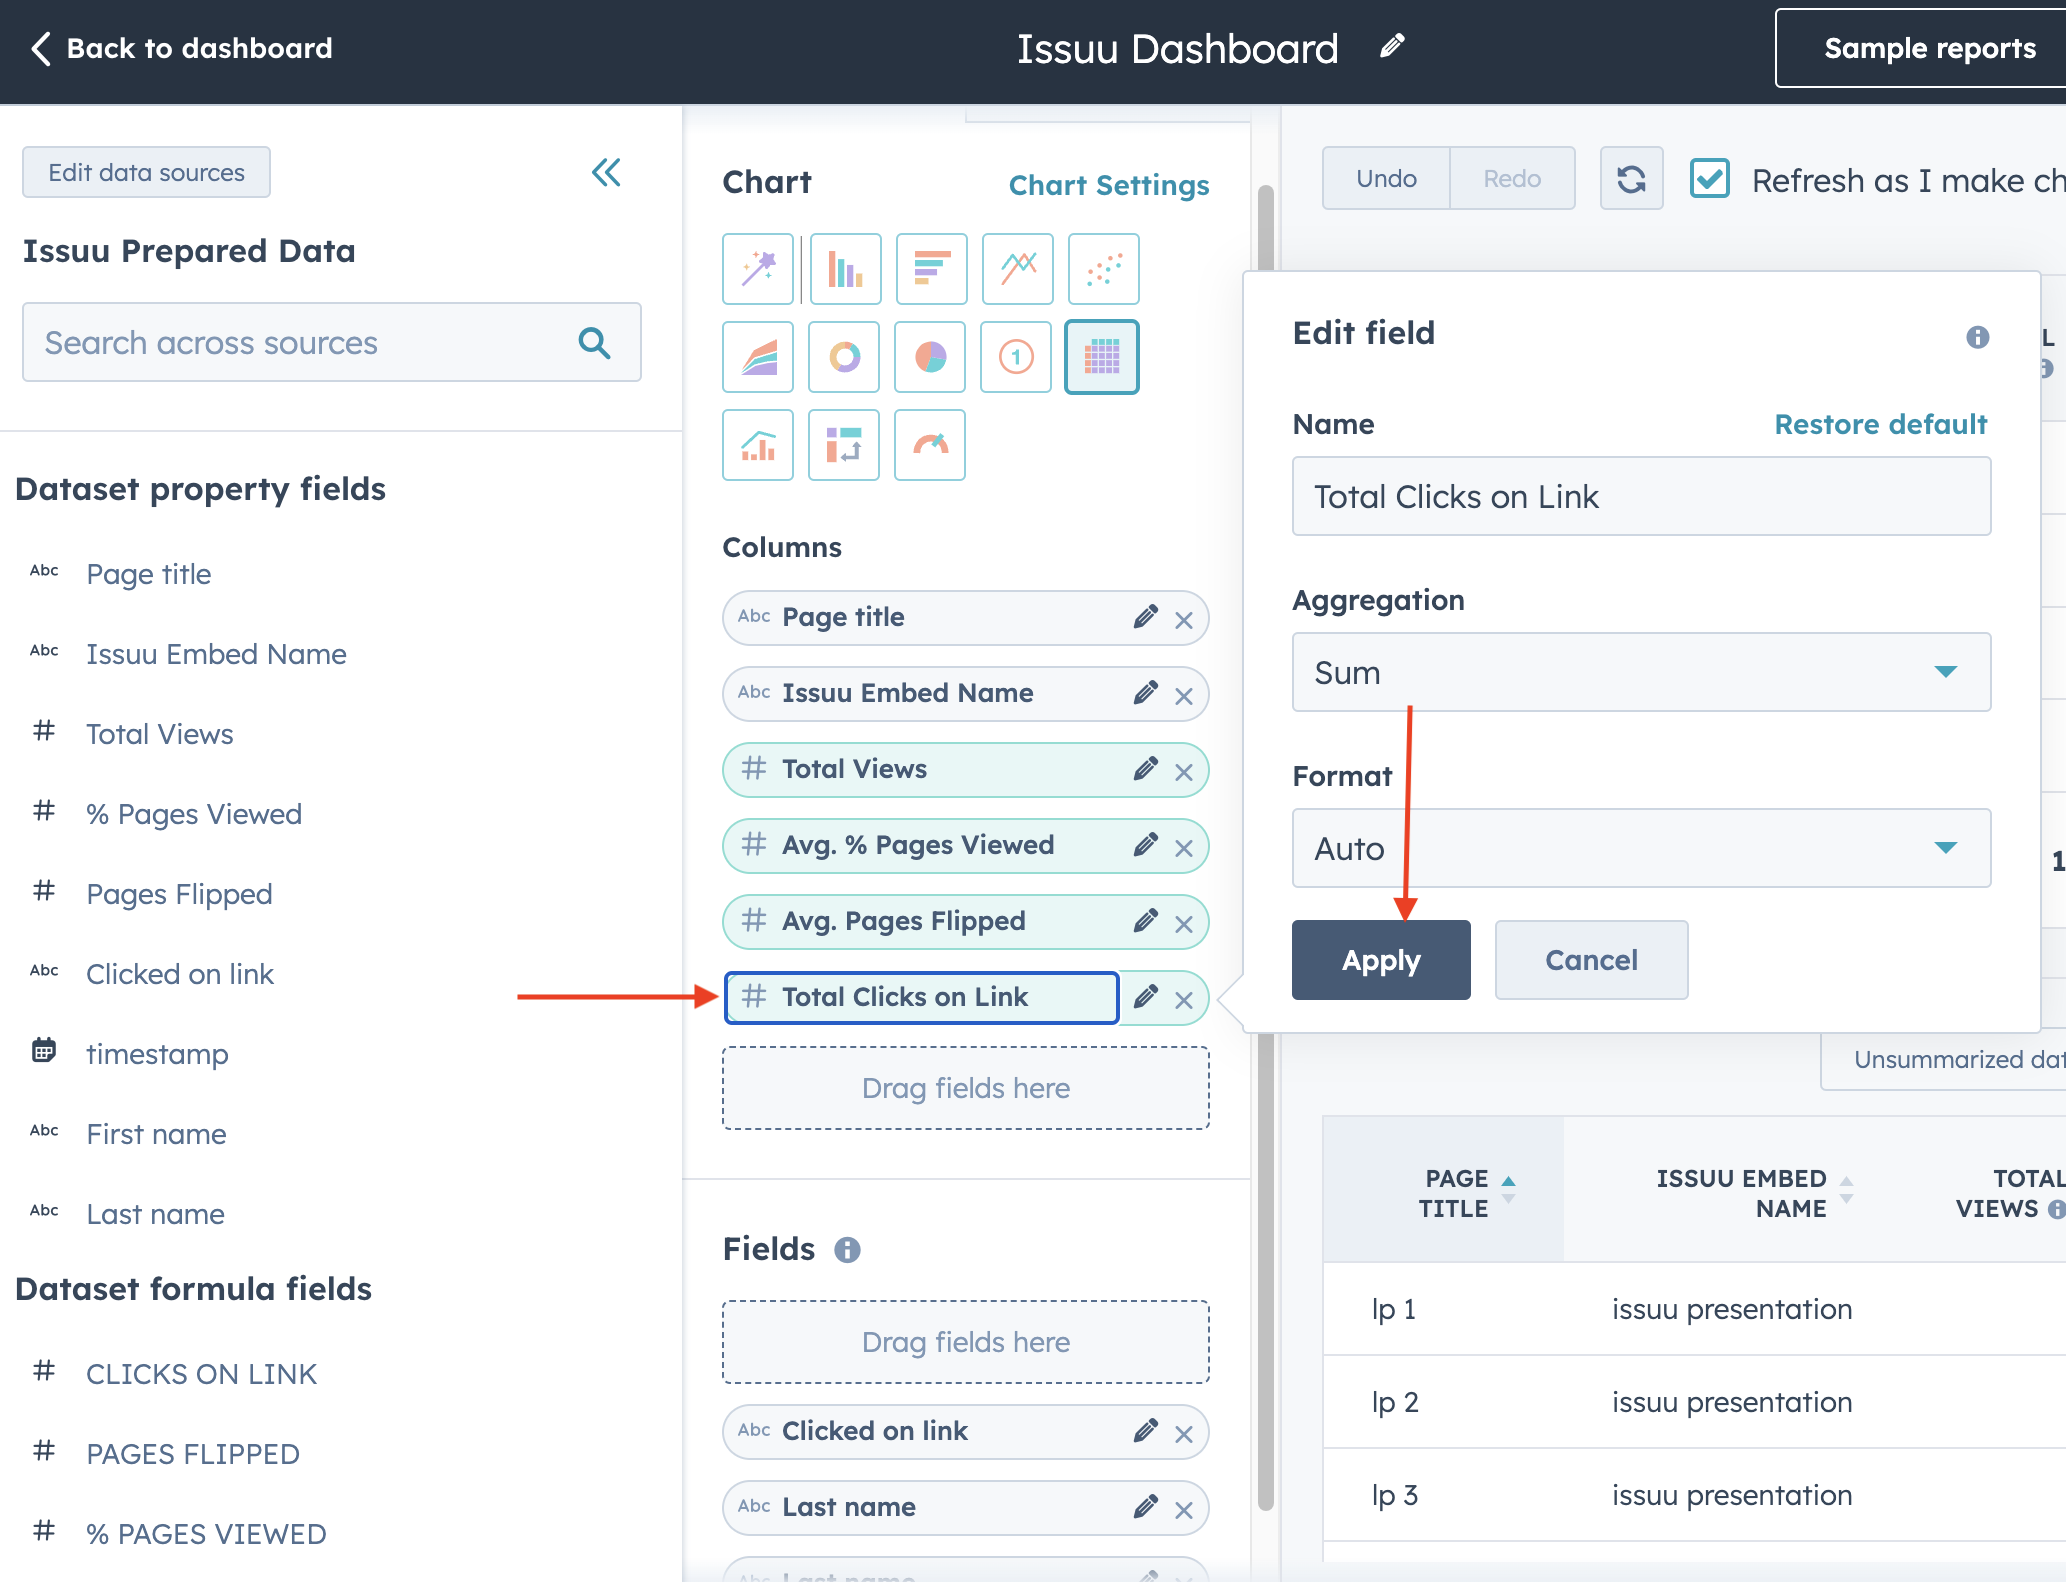Click the field Name text input
Screen dimensions: 2066x1582
coord(1641,496)
